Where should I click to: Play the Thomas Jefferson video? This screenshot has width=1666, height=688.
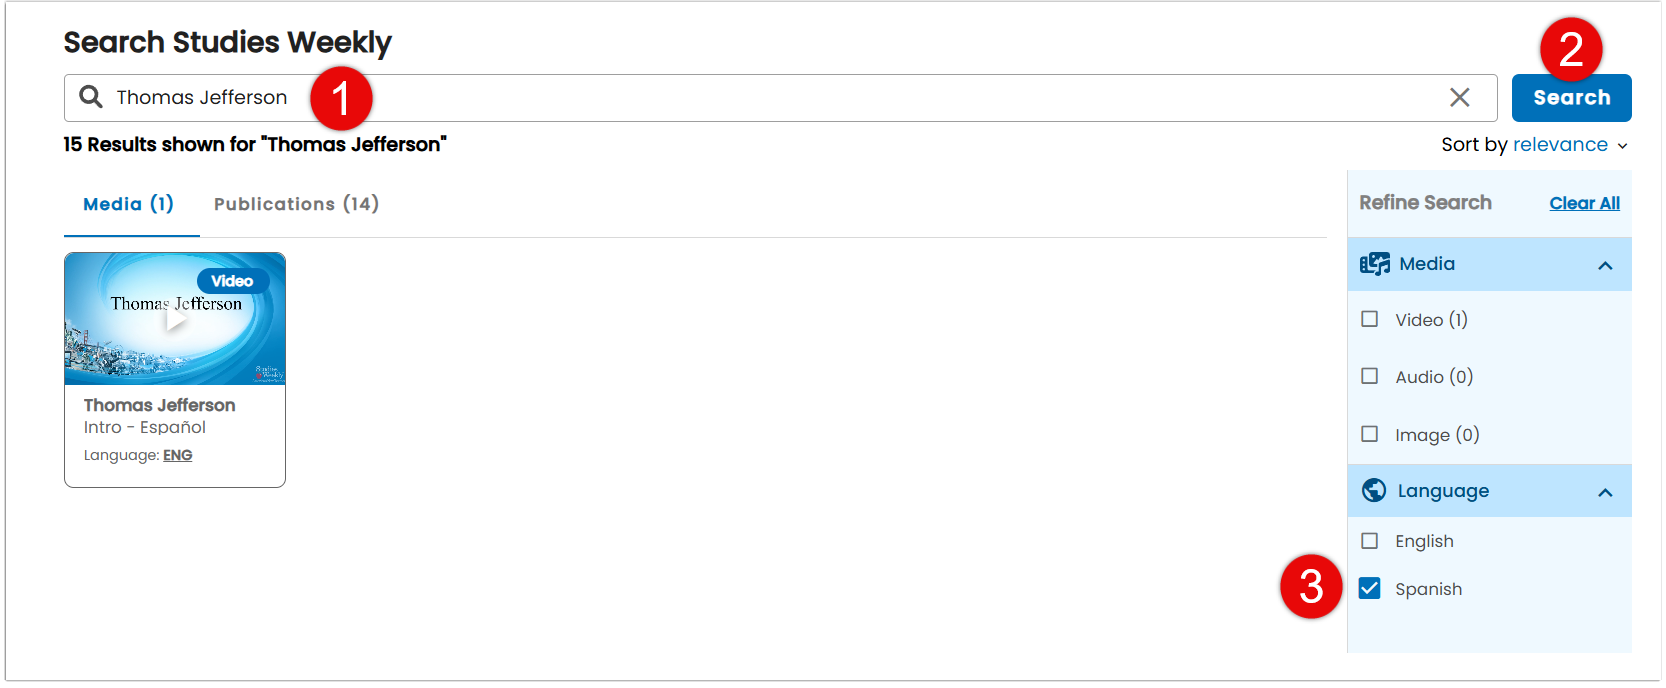click(x=176, y=320)
